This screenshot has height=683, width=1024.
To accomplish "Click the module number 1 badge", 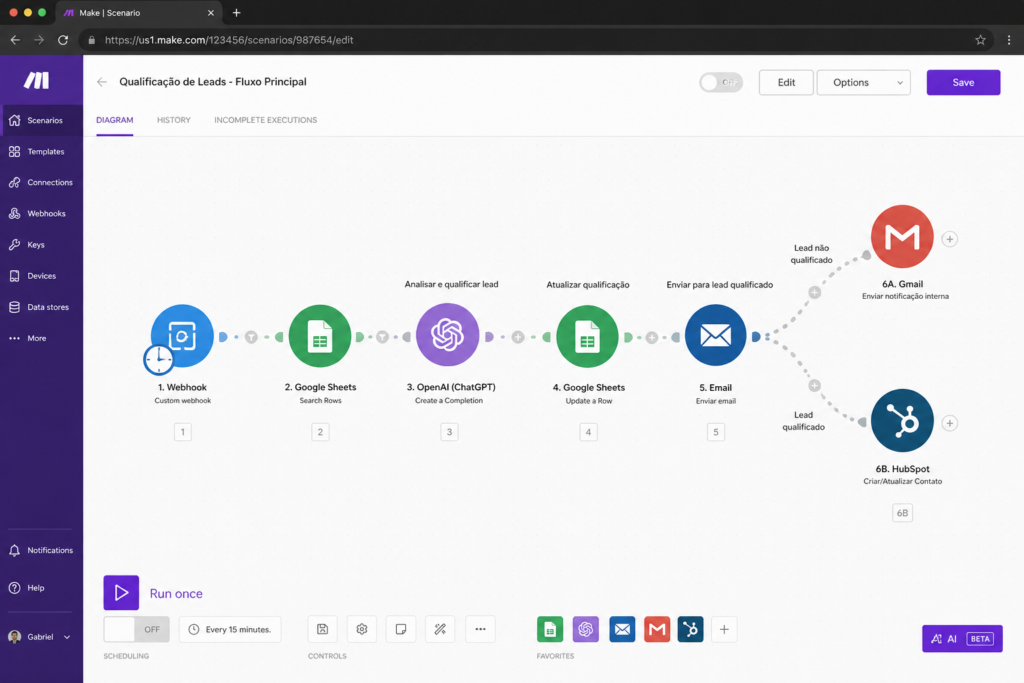I will 183,432.
